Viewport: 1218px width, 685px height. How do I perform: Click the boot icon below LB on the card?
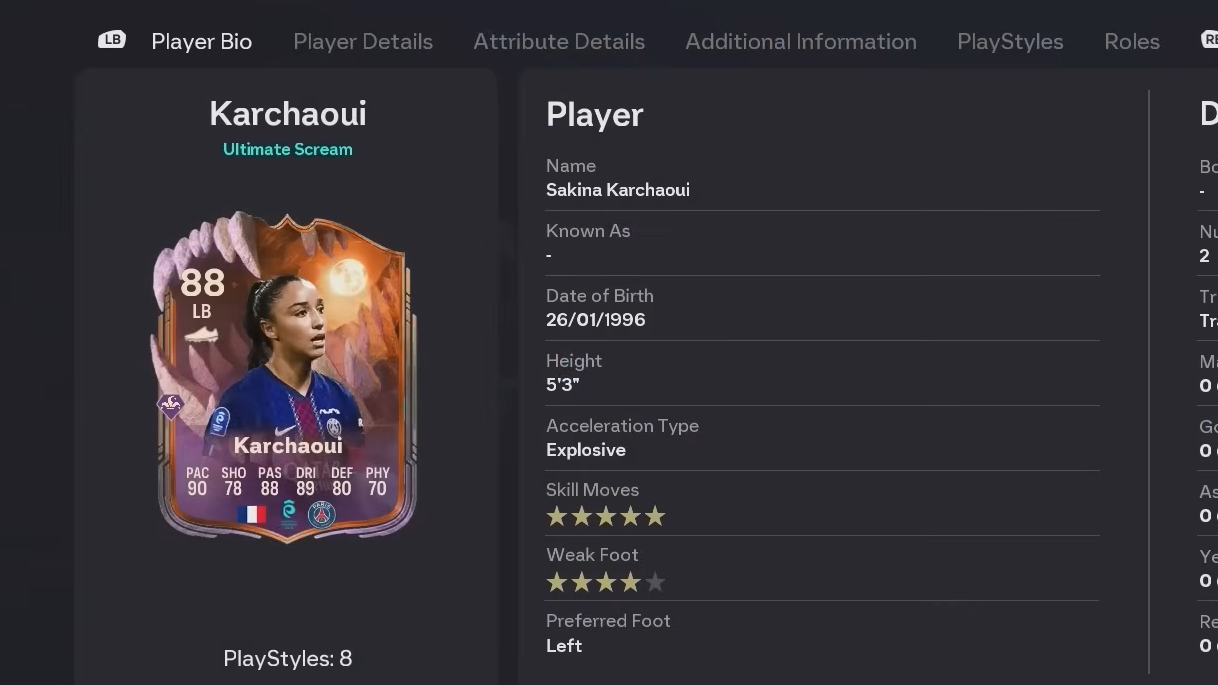(x=202, y=335)
